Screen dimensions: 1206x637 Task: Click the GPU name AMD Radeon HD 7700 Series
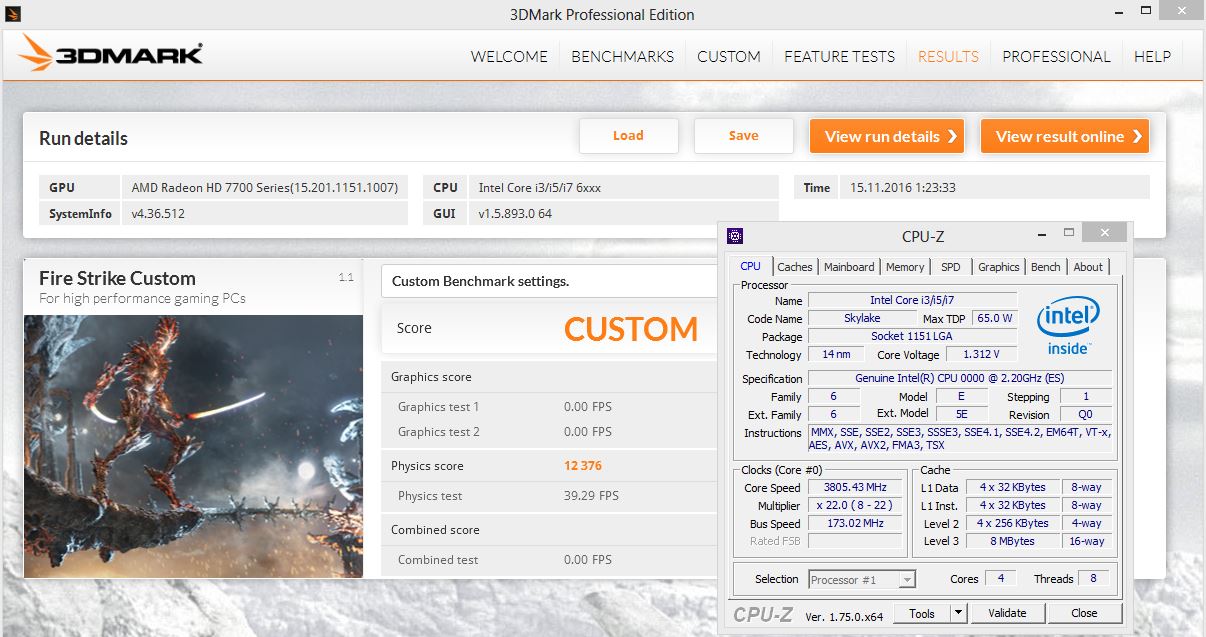click(x=265, y=187)
